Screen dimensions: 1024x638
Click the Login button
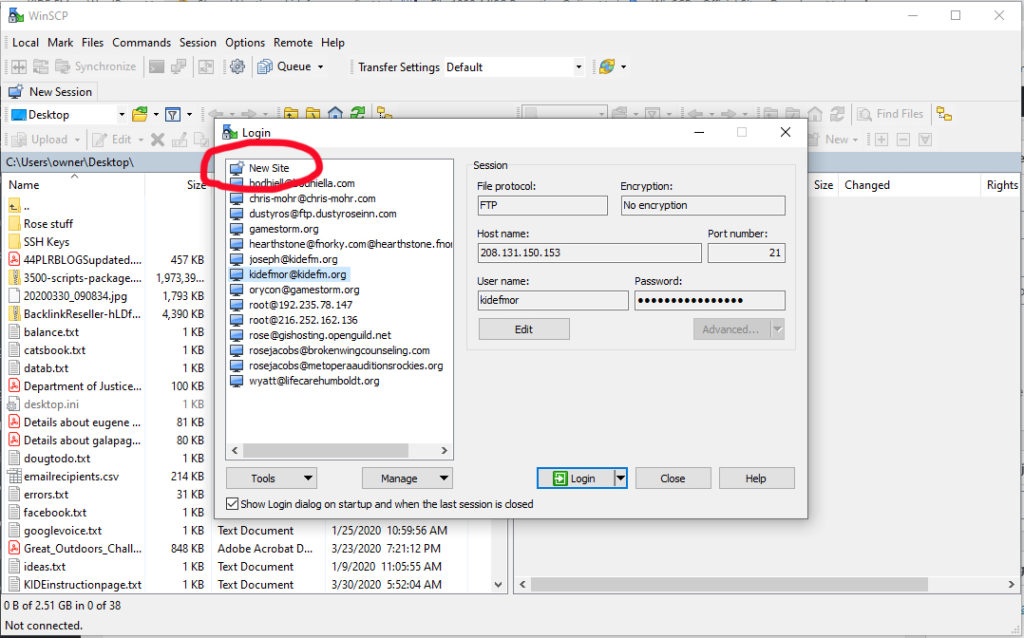pyautogui.click(x=575, y=478)
